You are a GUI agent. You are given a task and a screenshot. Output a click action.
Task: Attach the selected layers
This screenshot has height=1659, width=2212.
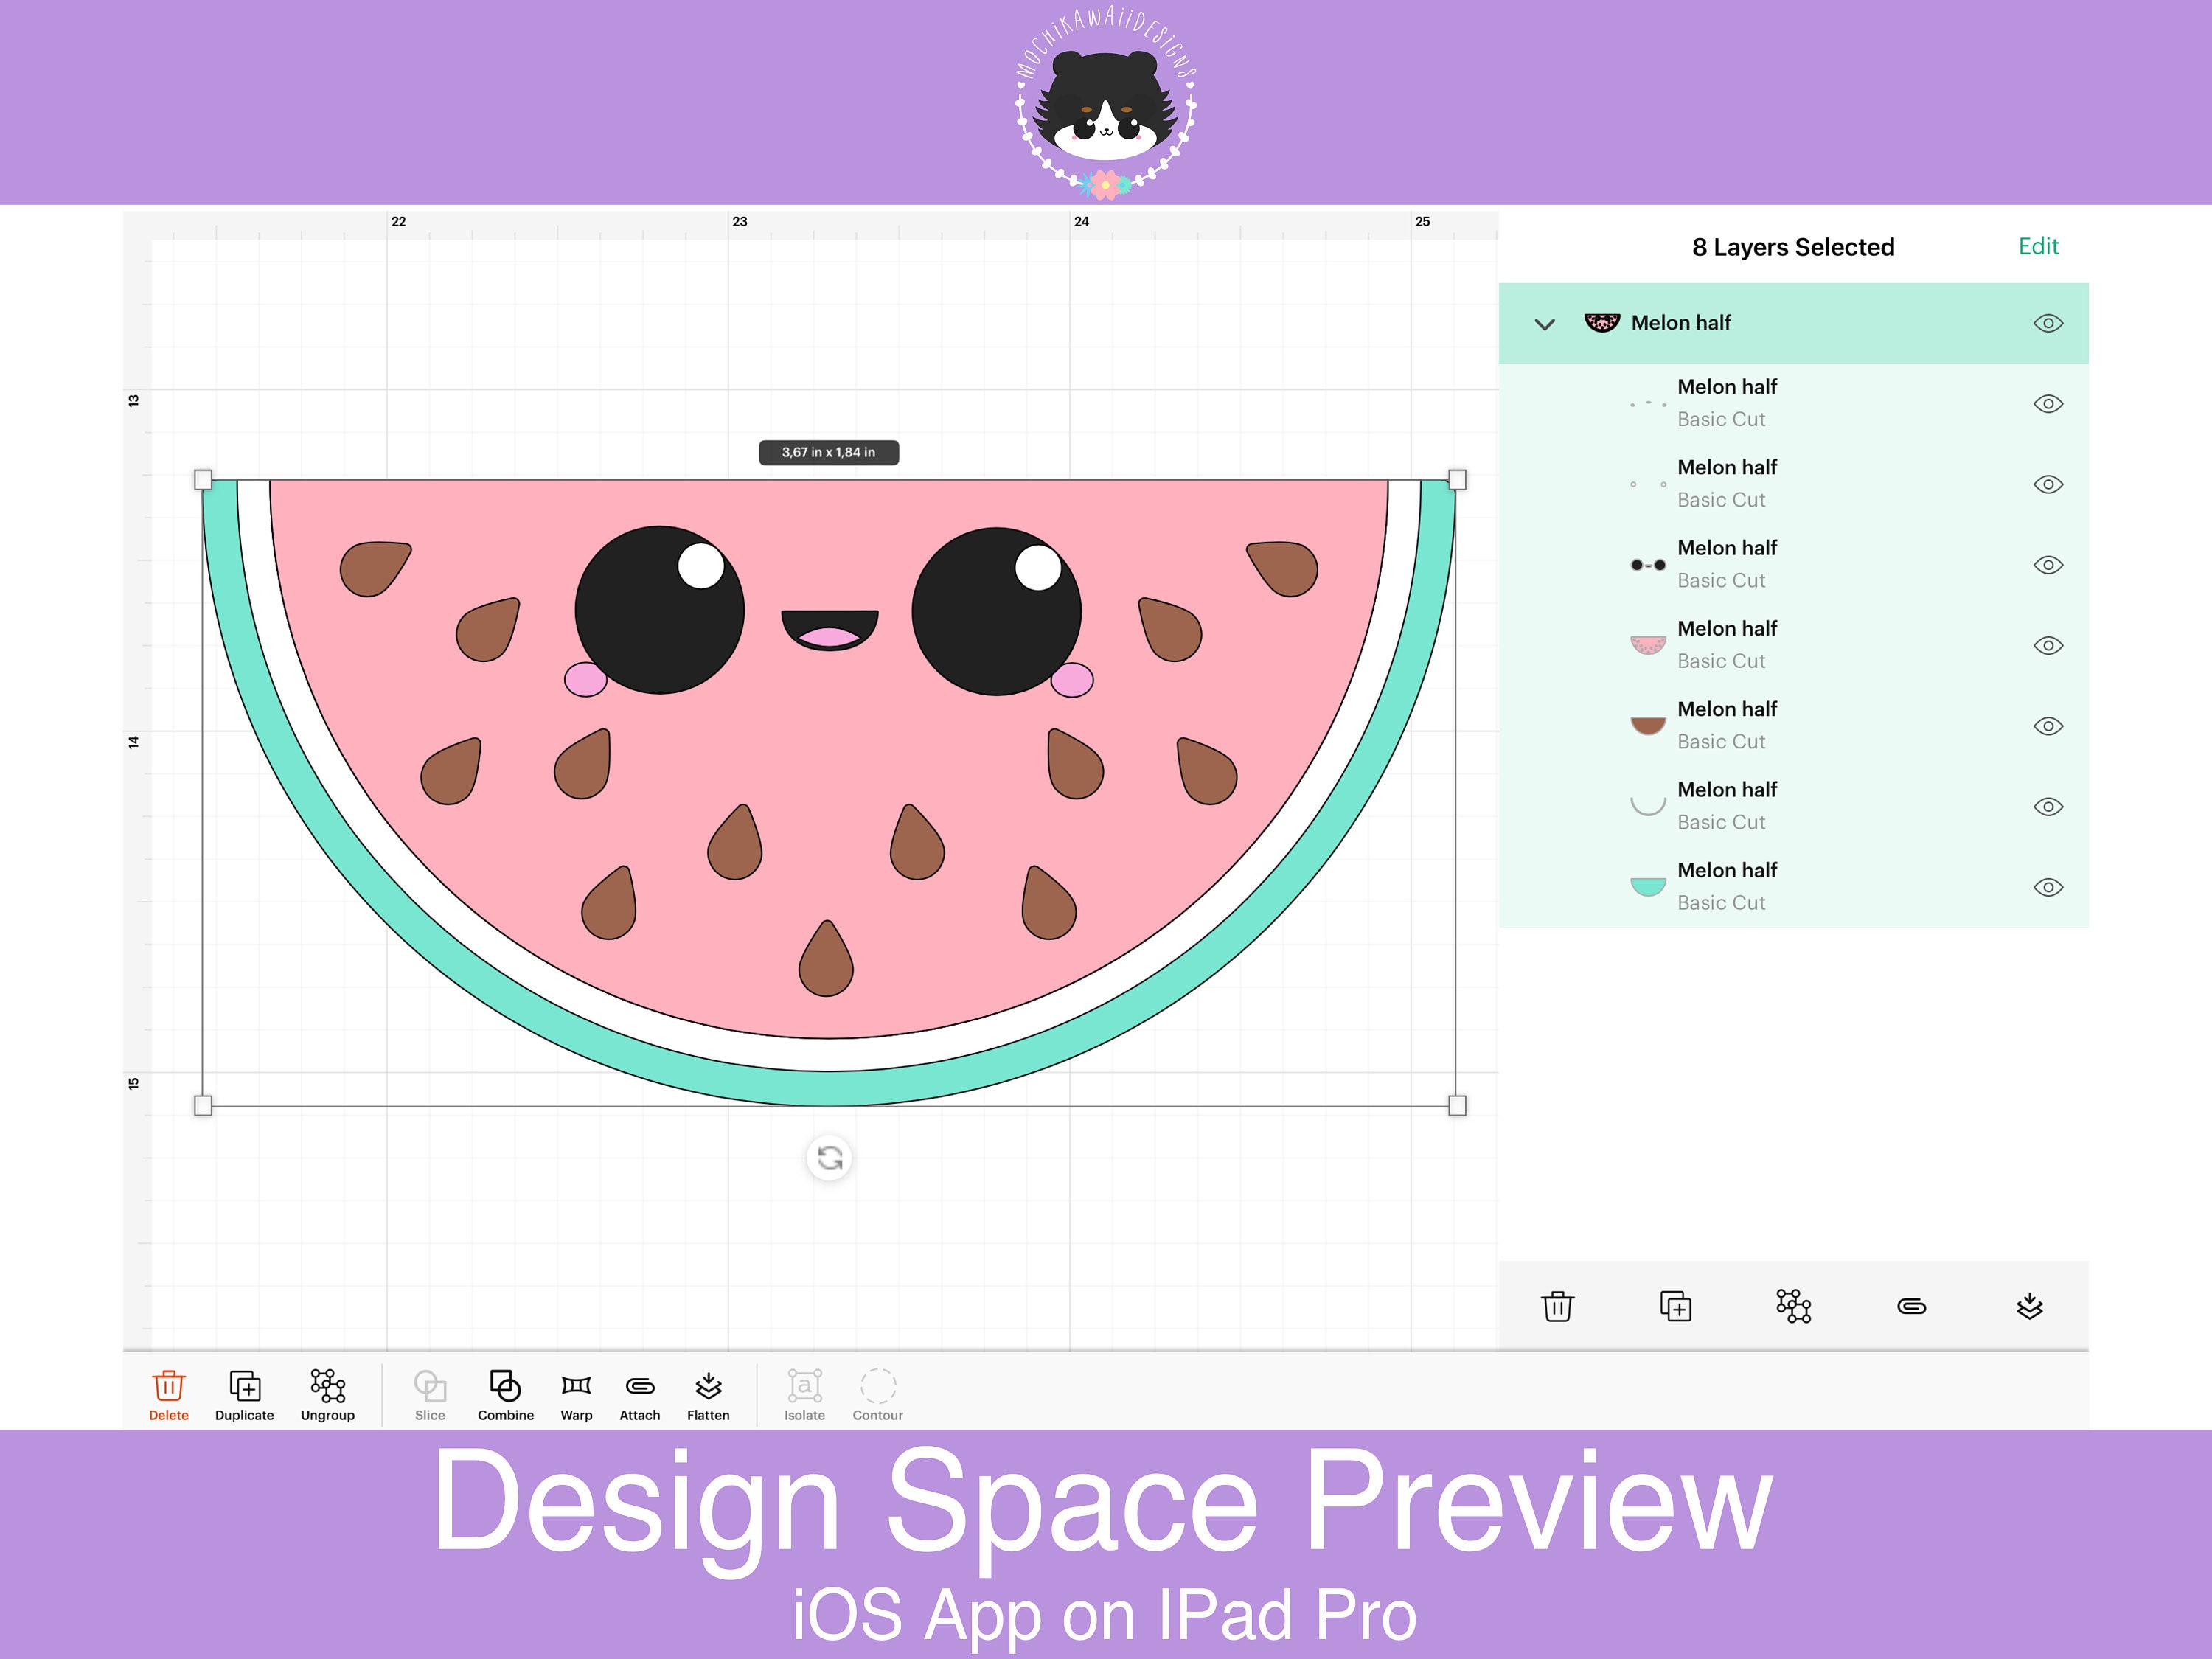tap(639, 1392)
